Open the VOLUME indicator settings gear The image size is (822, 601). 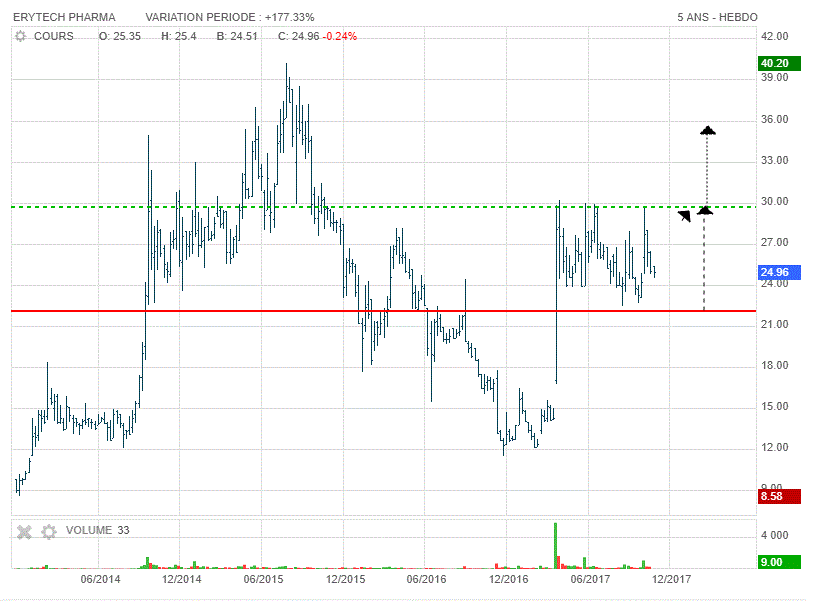point(49,532)
